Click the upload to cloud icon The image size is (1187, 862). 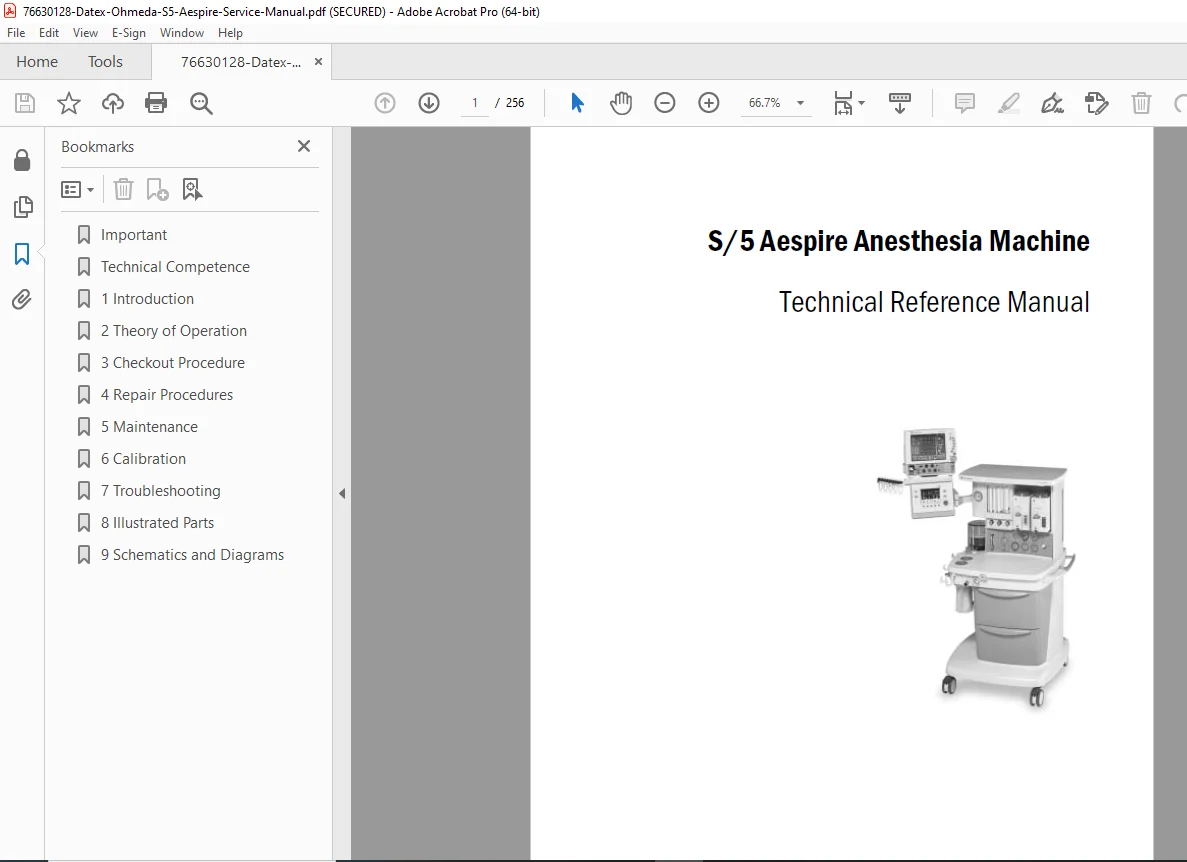pos(113,103)
